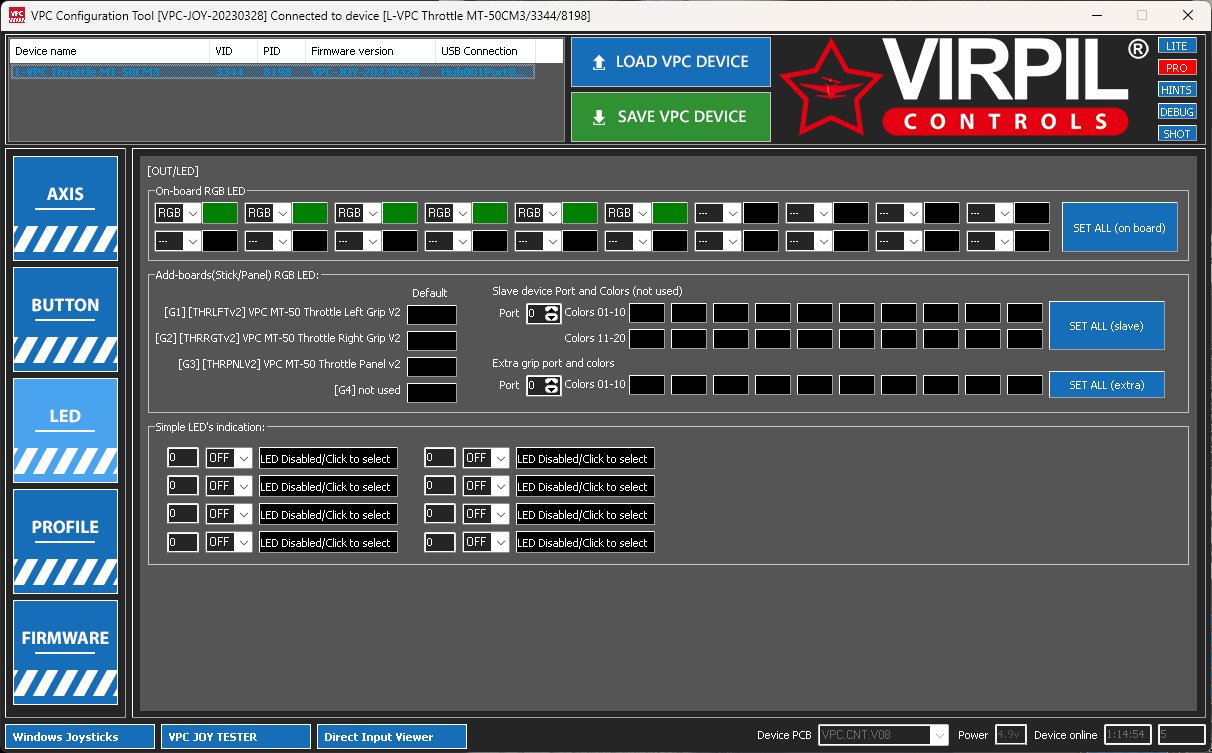The image size is (1212, 753).
Task: Click SET ALL (on board) button
Action: pyautogui.click(x=1119, y=228)
